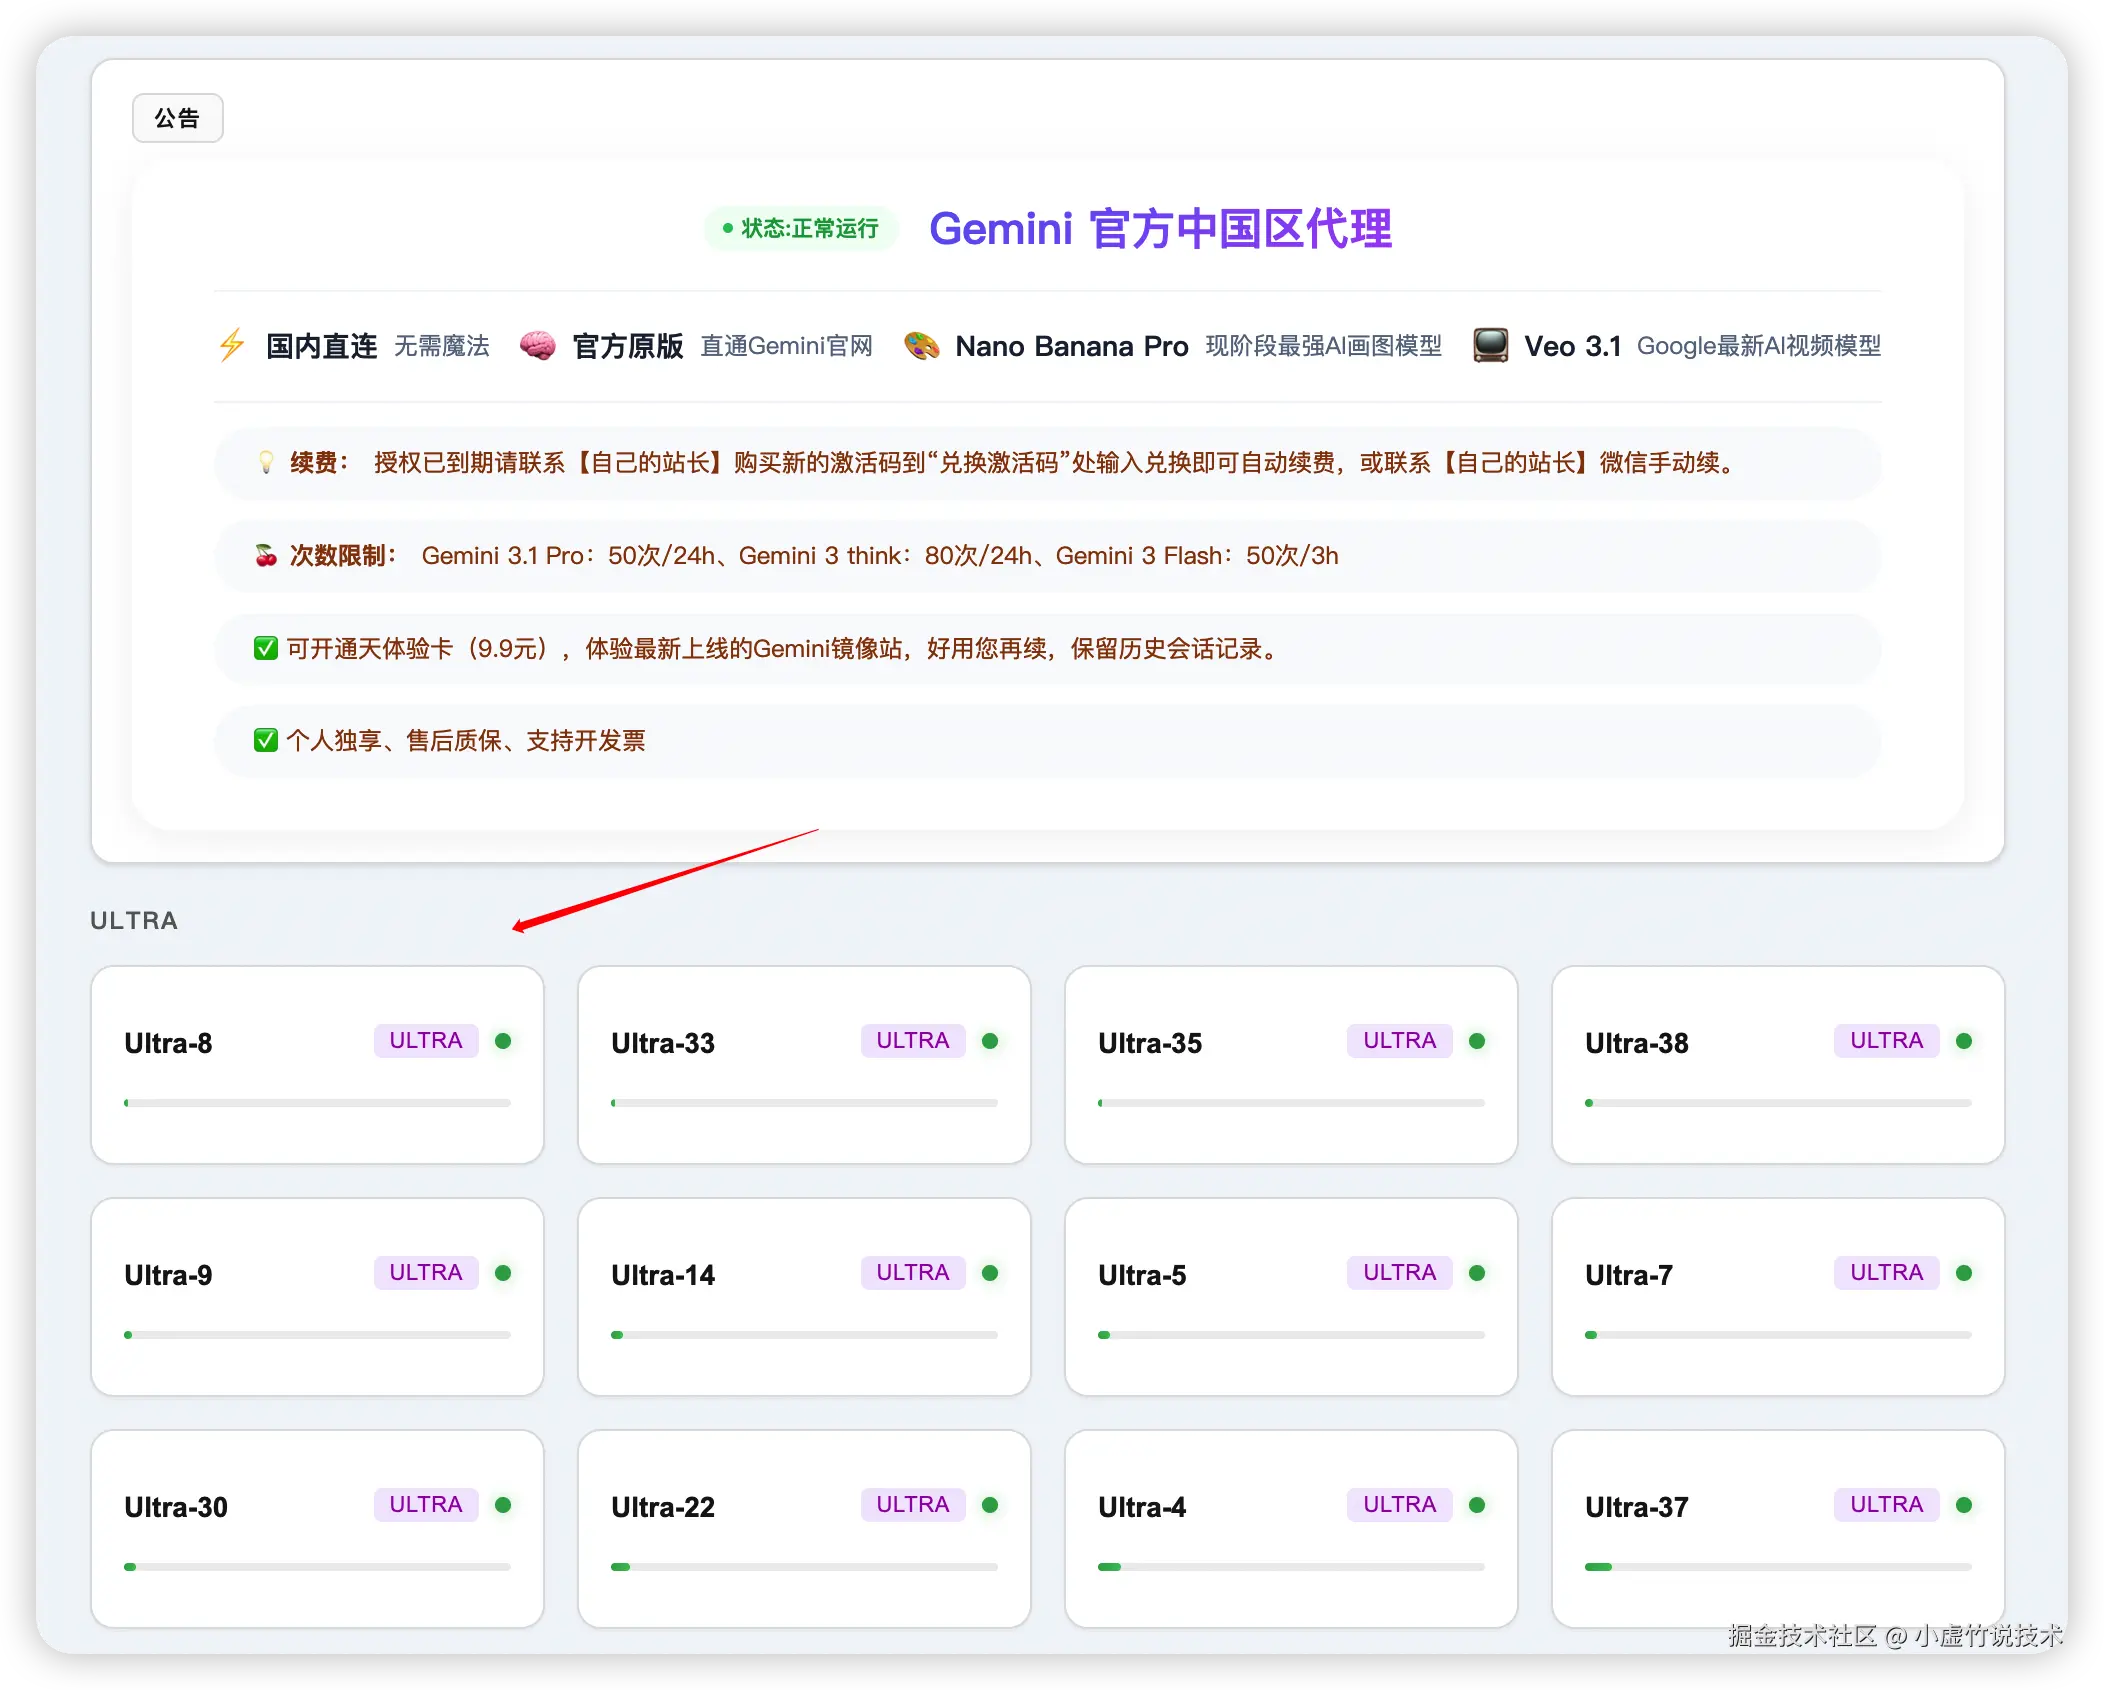Click the usage progress bar under Ultra-22

(x=804, y=1567)
